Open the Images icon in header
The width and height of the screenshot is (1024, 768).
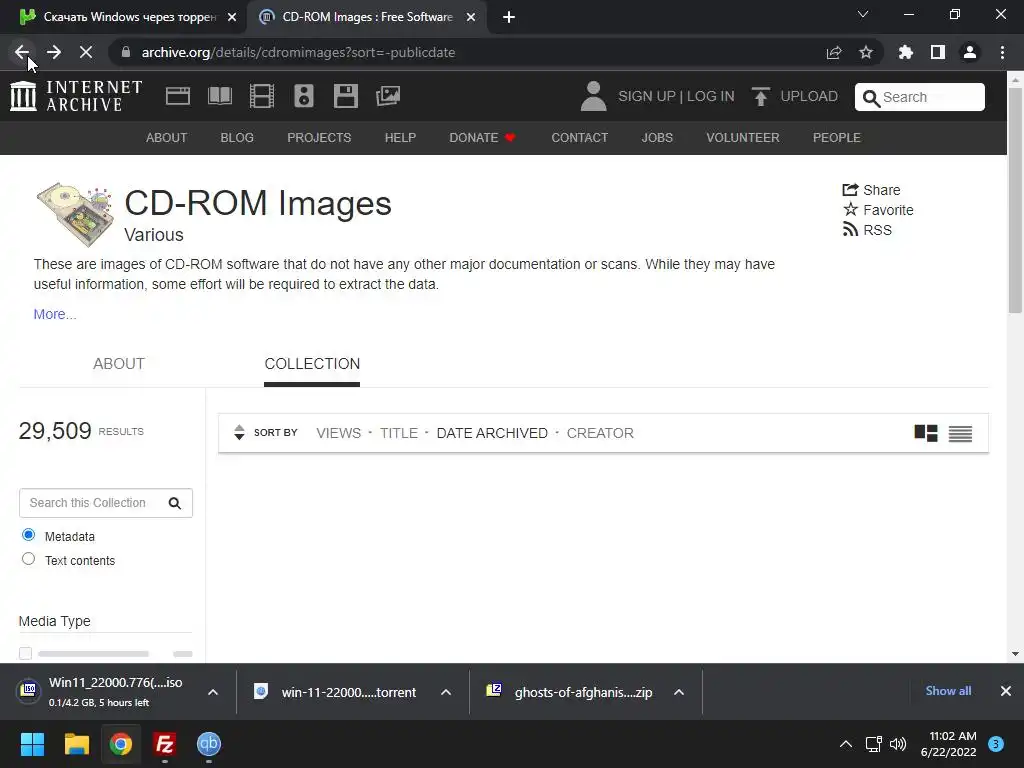pos(388,96)
